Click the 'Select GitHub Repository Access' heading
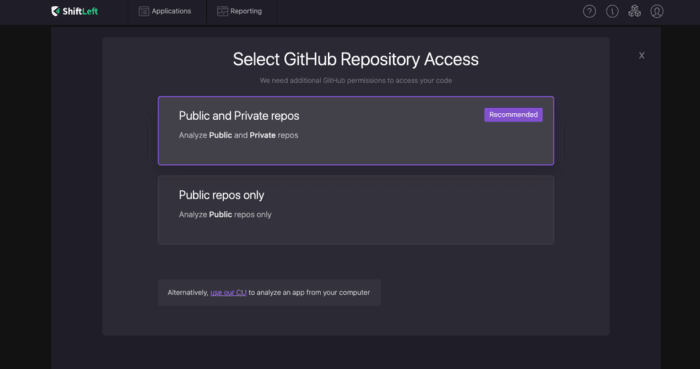This screenshot has height=369, width=700. pyautogui.click(x=356, y=59)
